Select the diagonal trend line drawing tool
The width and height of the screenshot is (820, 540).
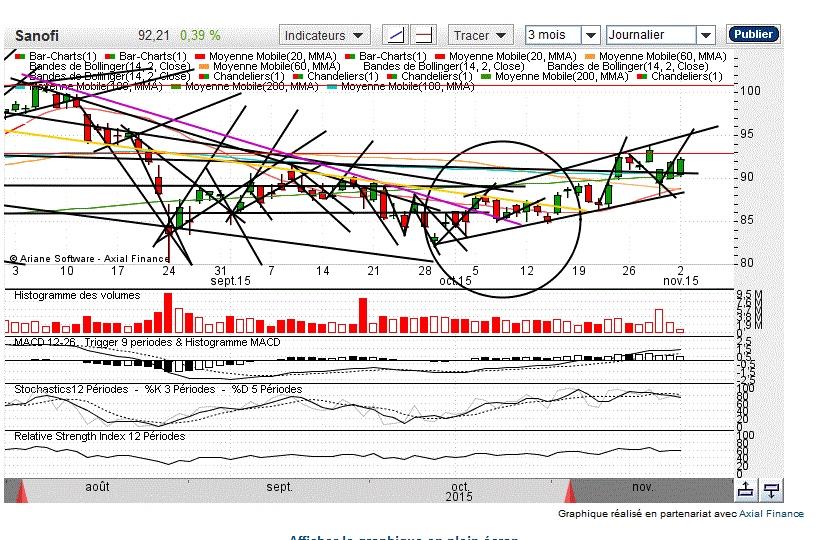coord(396,35)
